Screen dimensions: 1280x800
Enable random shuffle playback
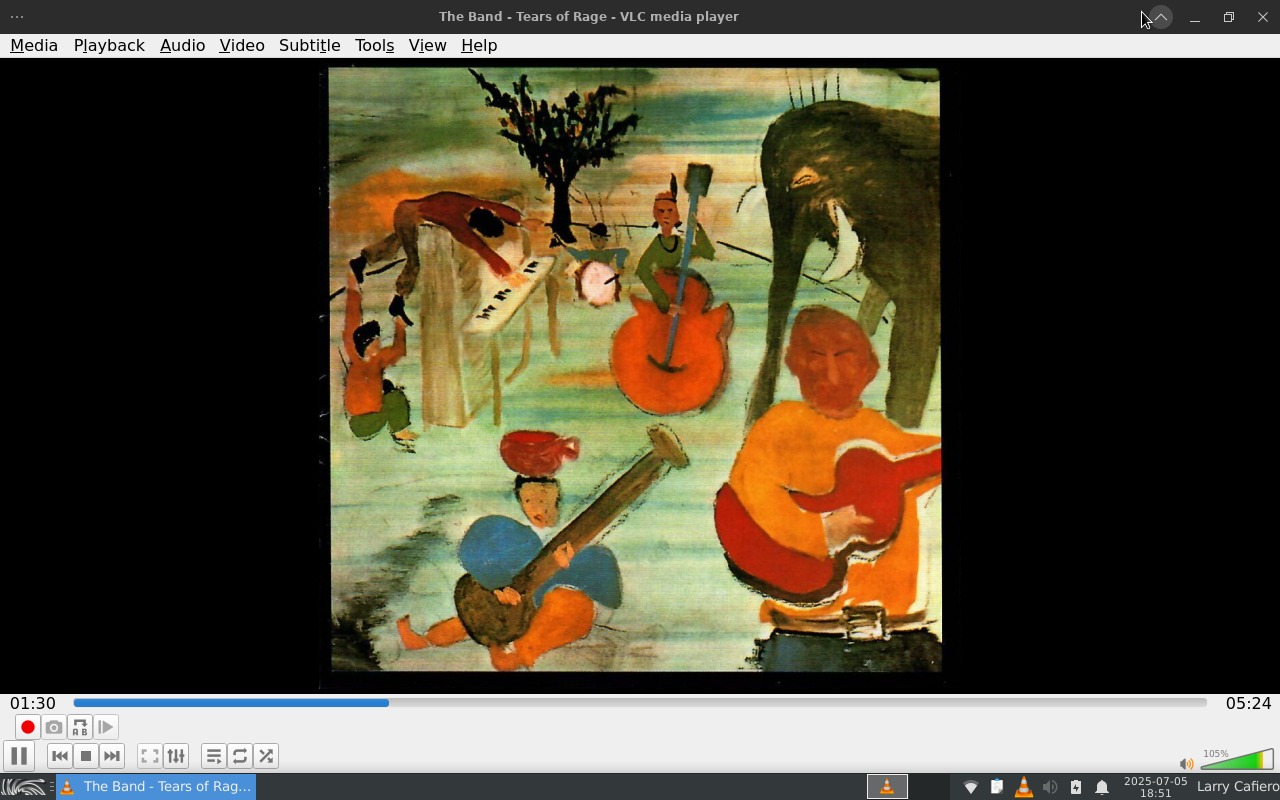click(x=266, y=756)
